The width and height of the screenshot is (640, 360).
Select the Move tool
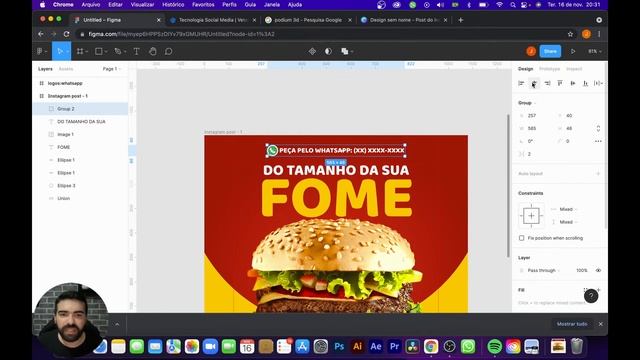coord(61,51)
